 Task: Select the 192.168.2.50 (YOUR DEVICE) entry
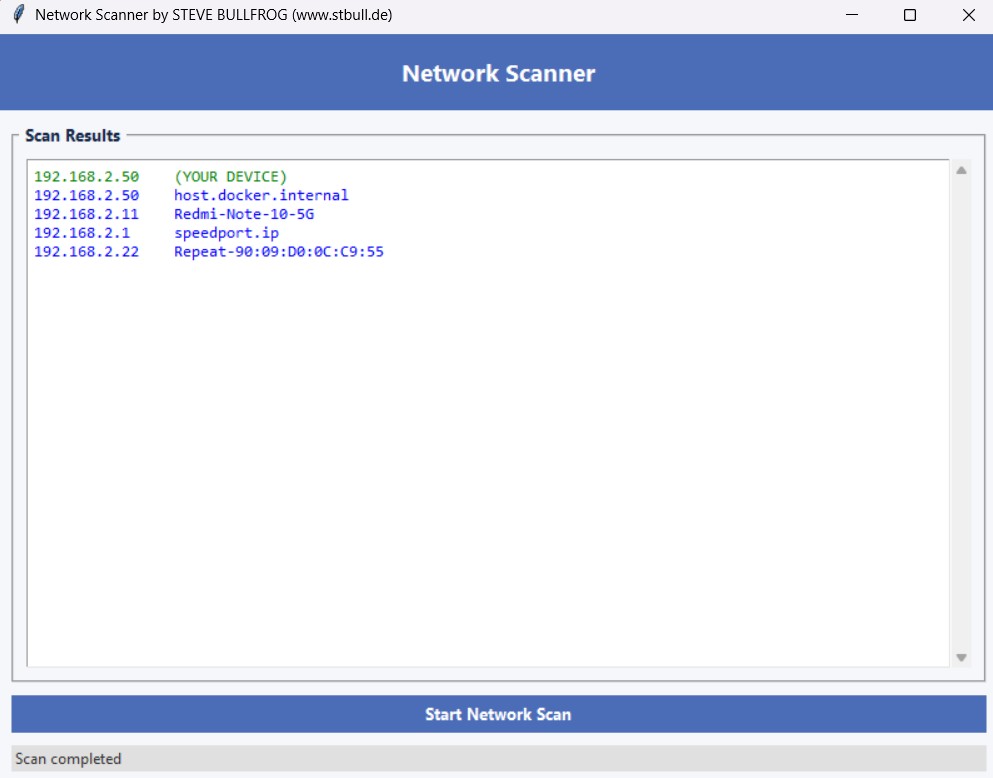coord(160,176)
